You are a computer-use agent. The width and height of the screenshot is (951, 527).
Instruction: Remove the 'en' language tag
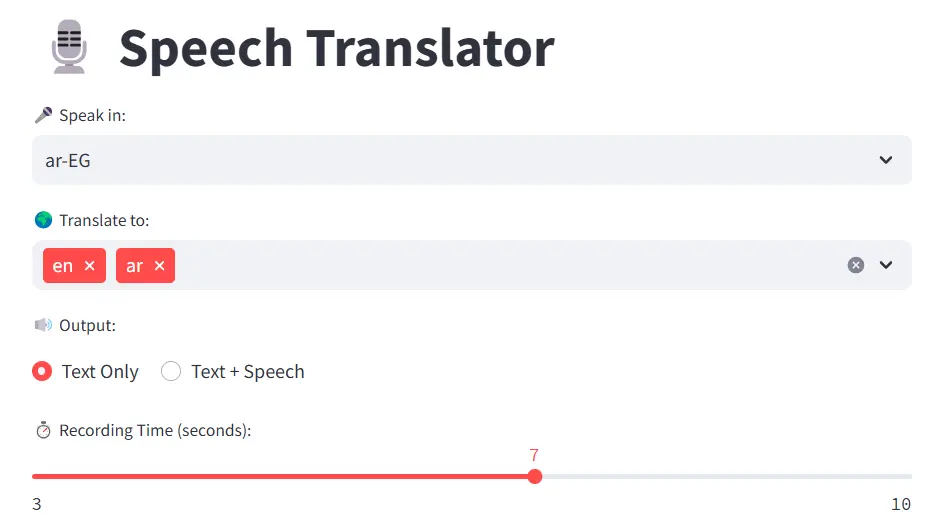(x=90, y=266)
